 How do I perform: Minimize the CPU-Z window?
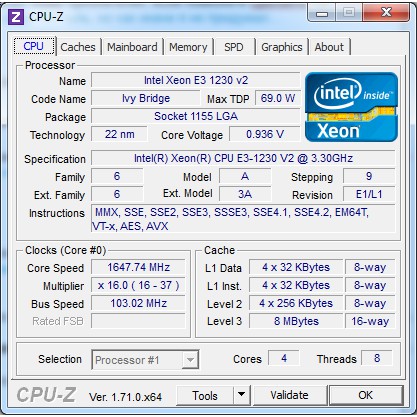322,13
